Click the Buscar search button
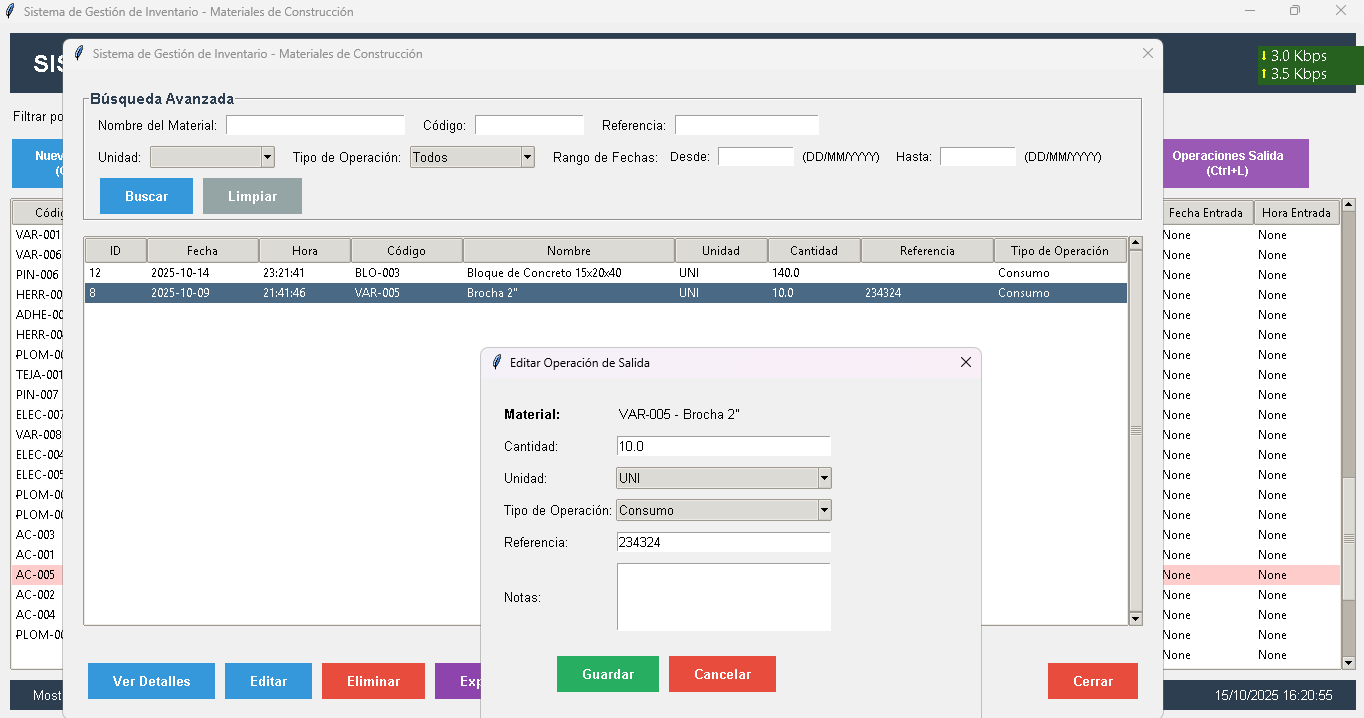The height and width of the screenshot is (718, 1364). (146, 196)
